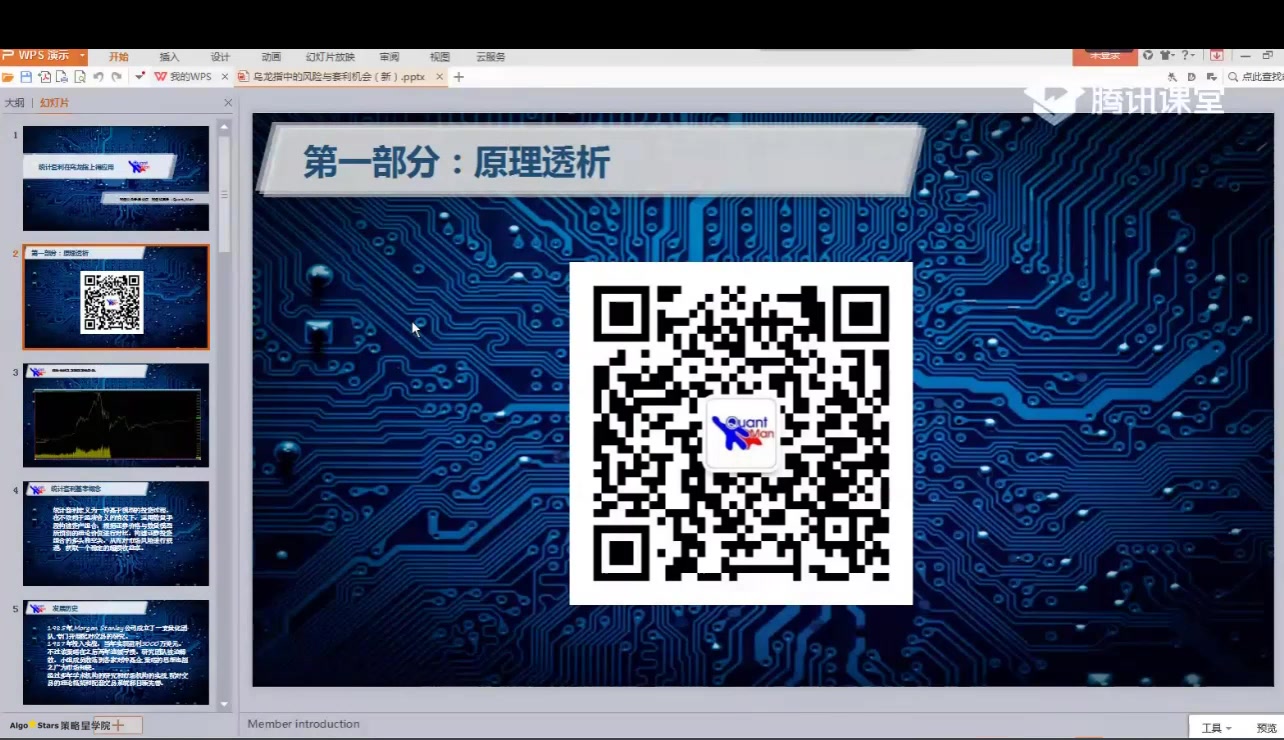Open the help question mark icon
The height and width of the screenshot is (740, 1284).
pos(1187,56)
